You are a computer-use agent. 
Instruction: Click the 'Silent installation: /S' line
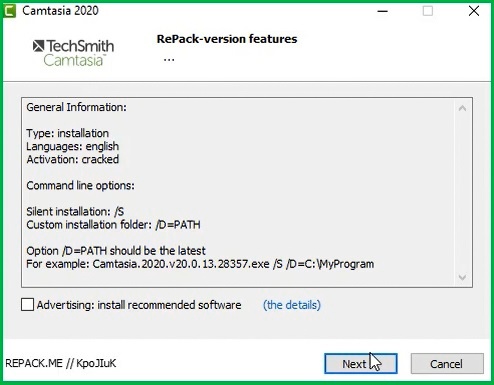coord(75,212)
